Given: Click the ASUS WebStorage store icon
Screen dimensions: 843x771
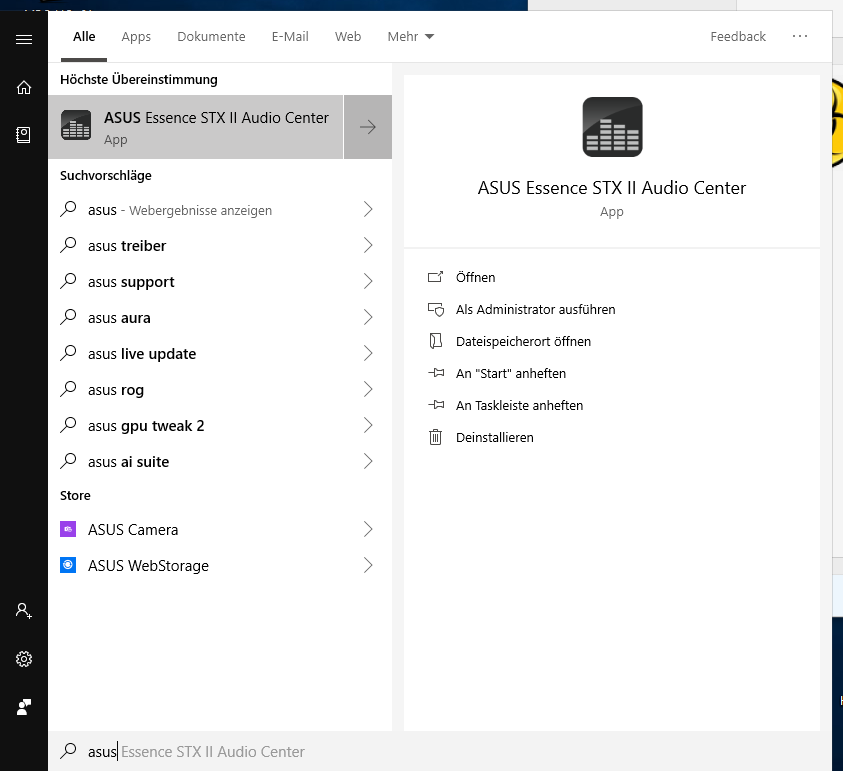Looking at the screenshot, I should (x=68, y=565).
